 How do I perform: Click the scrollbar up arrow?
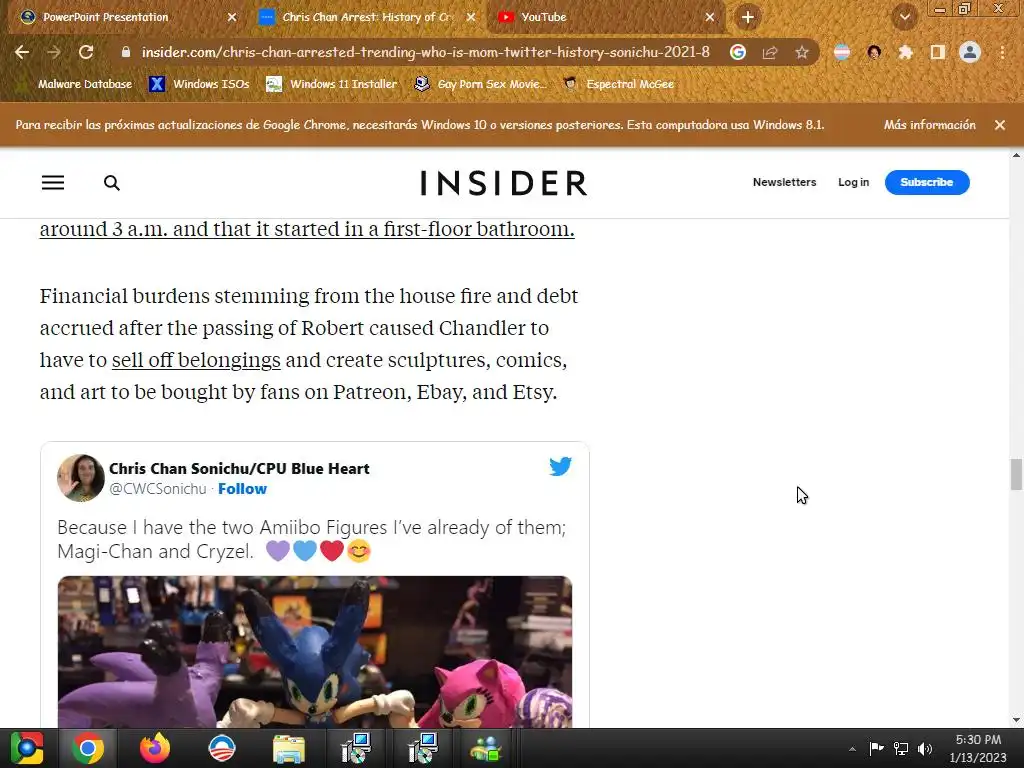1016,155
